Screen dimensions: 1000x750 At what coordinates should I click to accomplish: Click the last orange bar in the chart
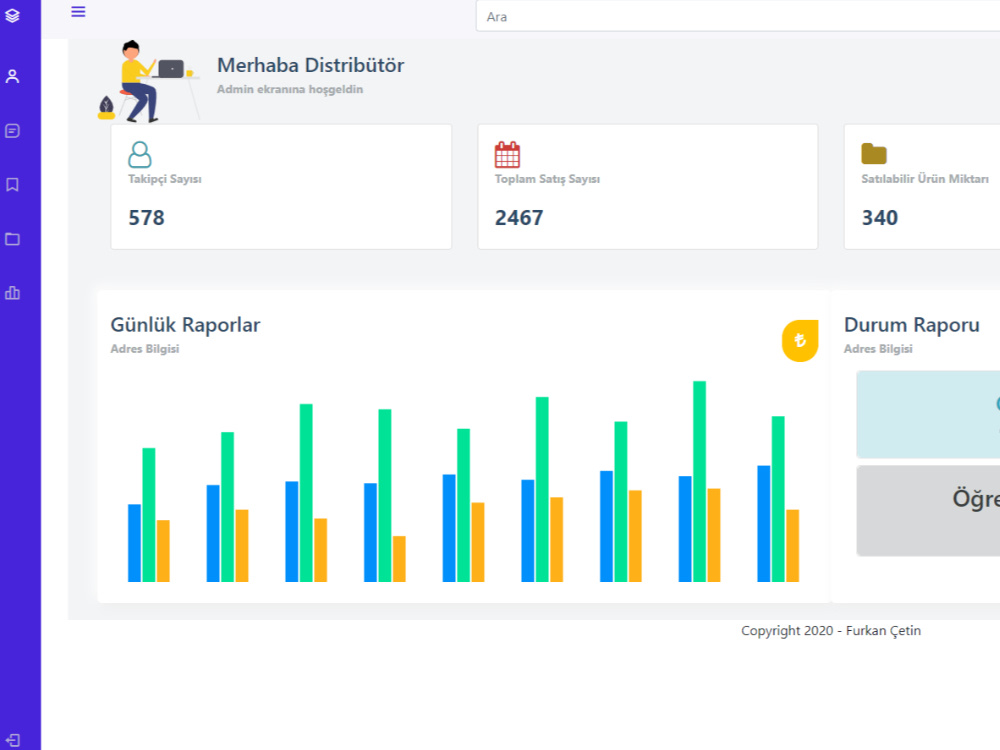coord(793,545)
